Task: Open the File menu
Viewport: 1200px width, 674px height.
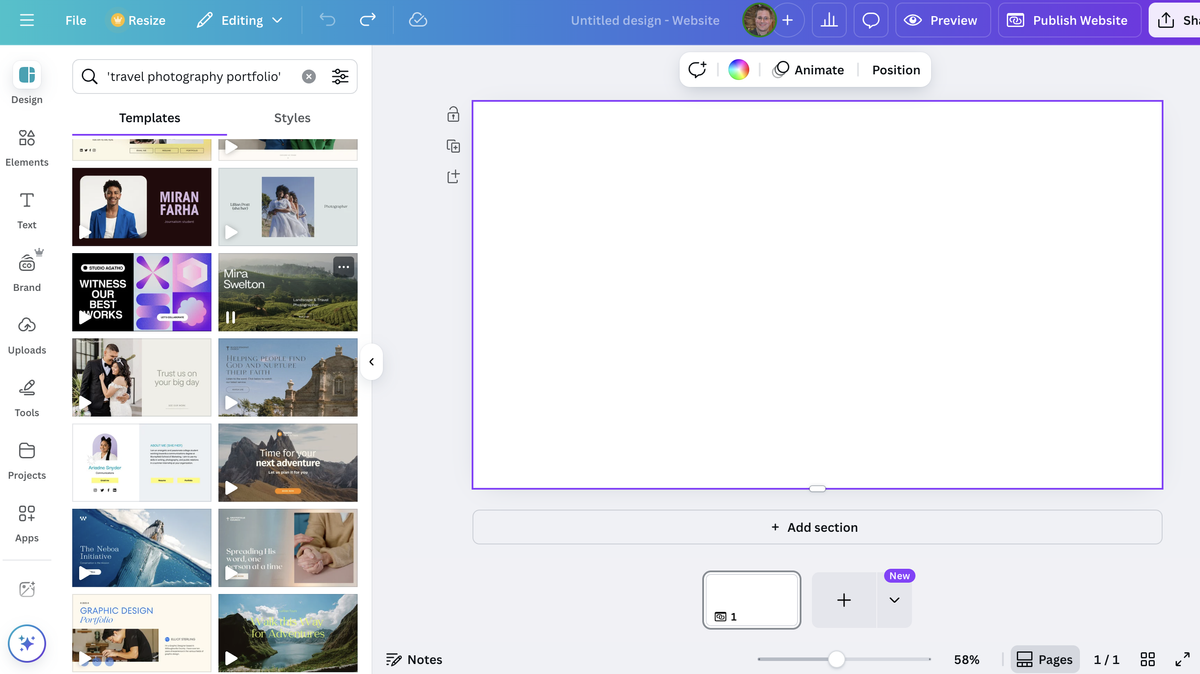Action: pos(75,19)
